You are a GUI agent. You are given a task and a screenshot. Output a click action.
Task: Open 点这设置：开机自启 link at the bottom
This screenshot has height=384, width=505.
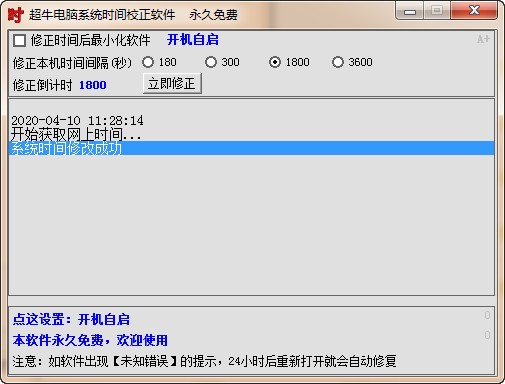coord(71,319)
